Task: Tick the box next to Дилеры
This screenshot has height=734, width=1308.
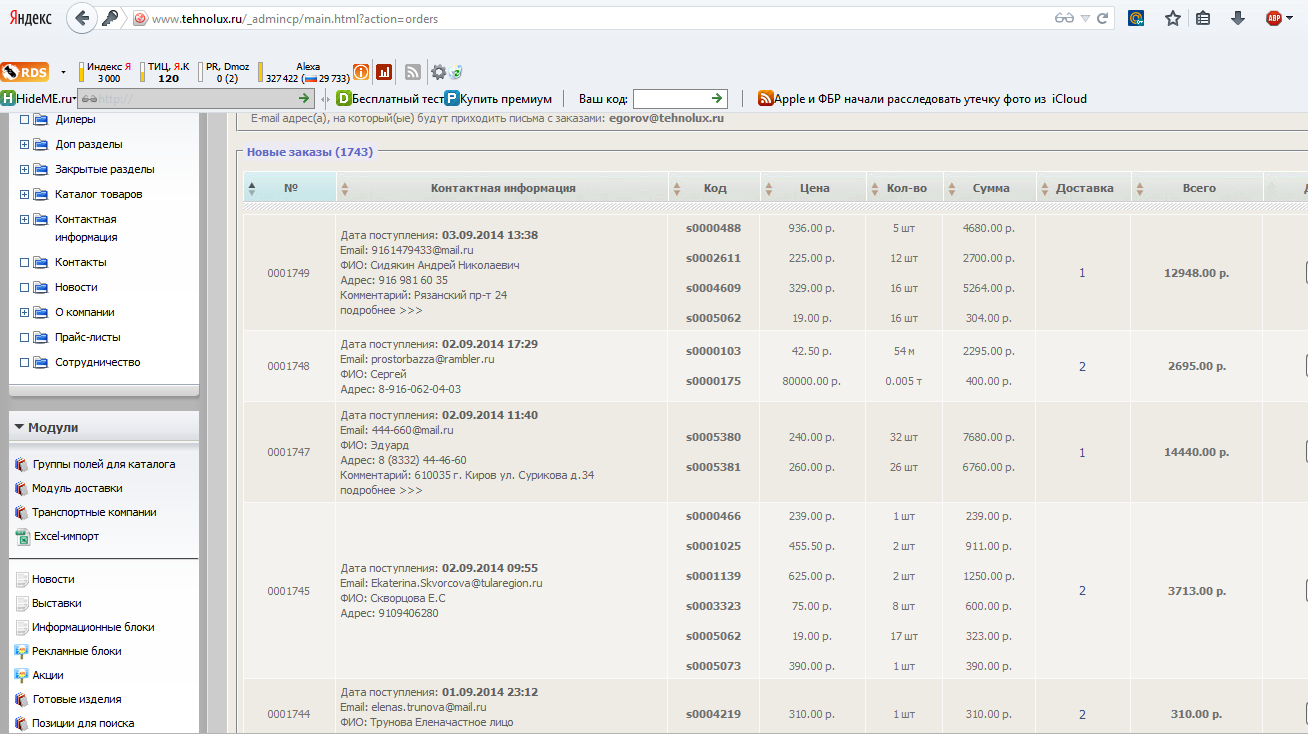Action: [24, 120]
